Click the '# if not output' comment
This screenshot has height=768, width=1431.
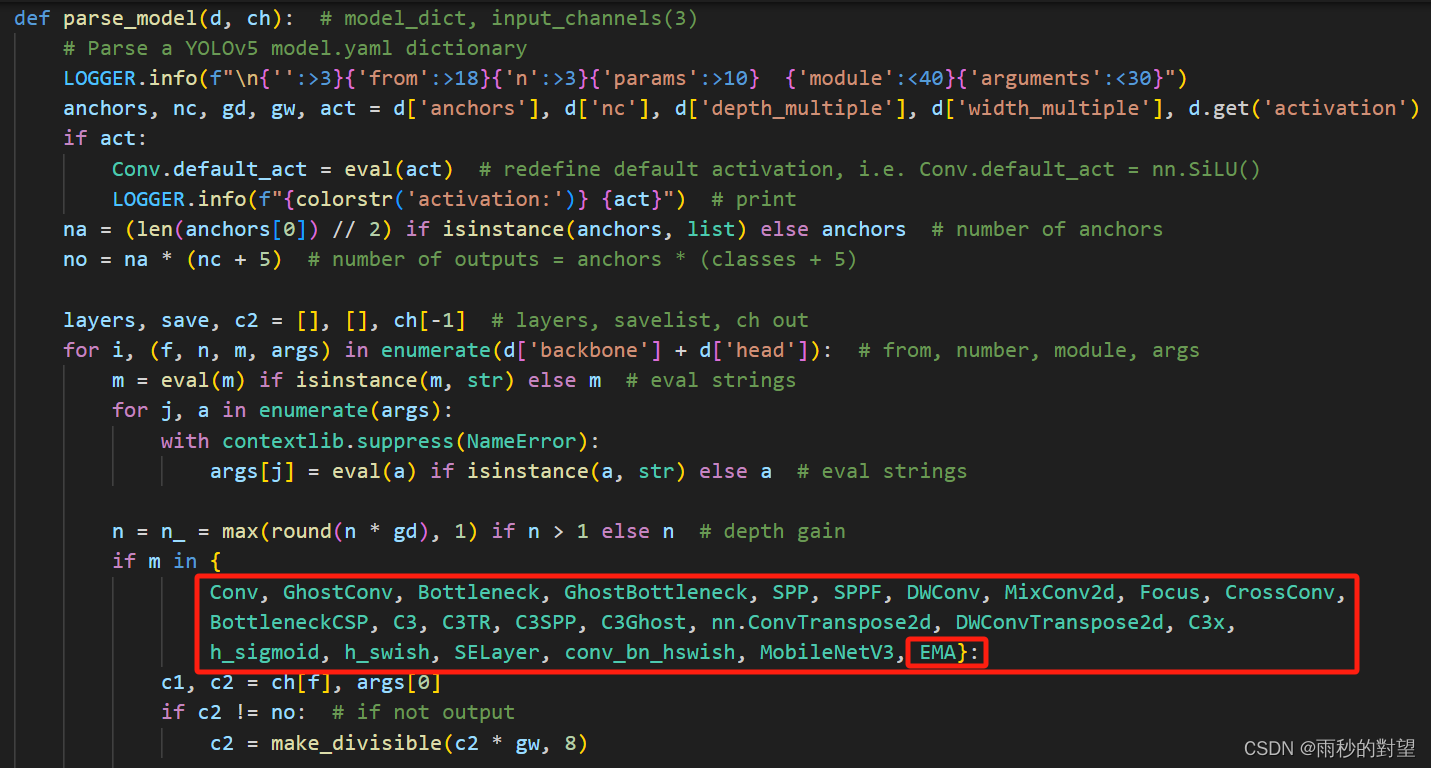click(423, 712)
